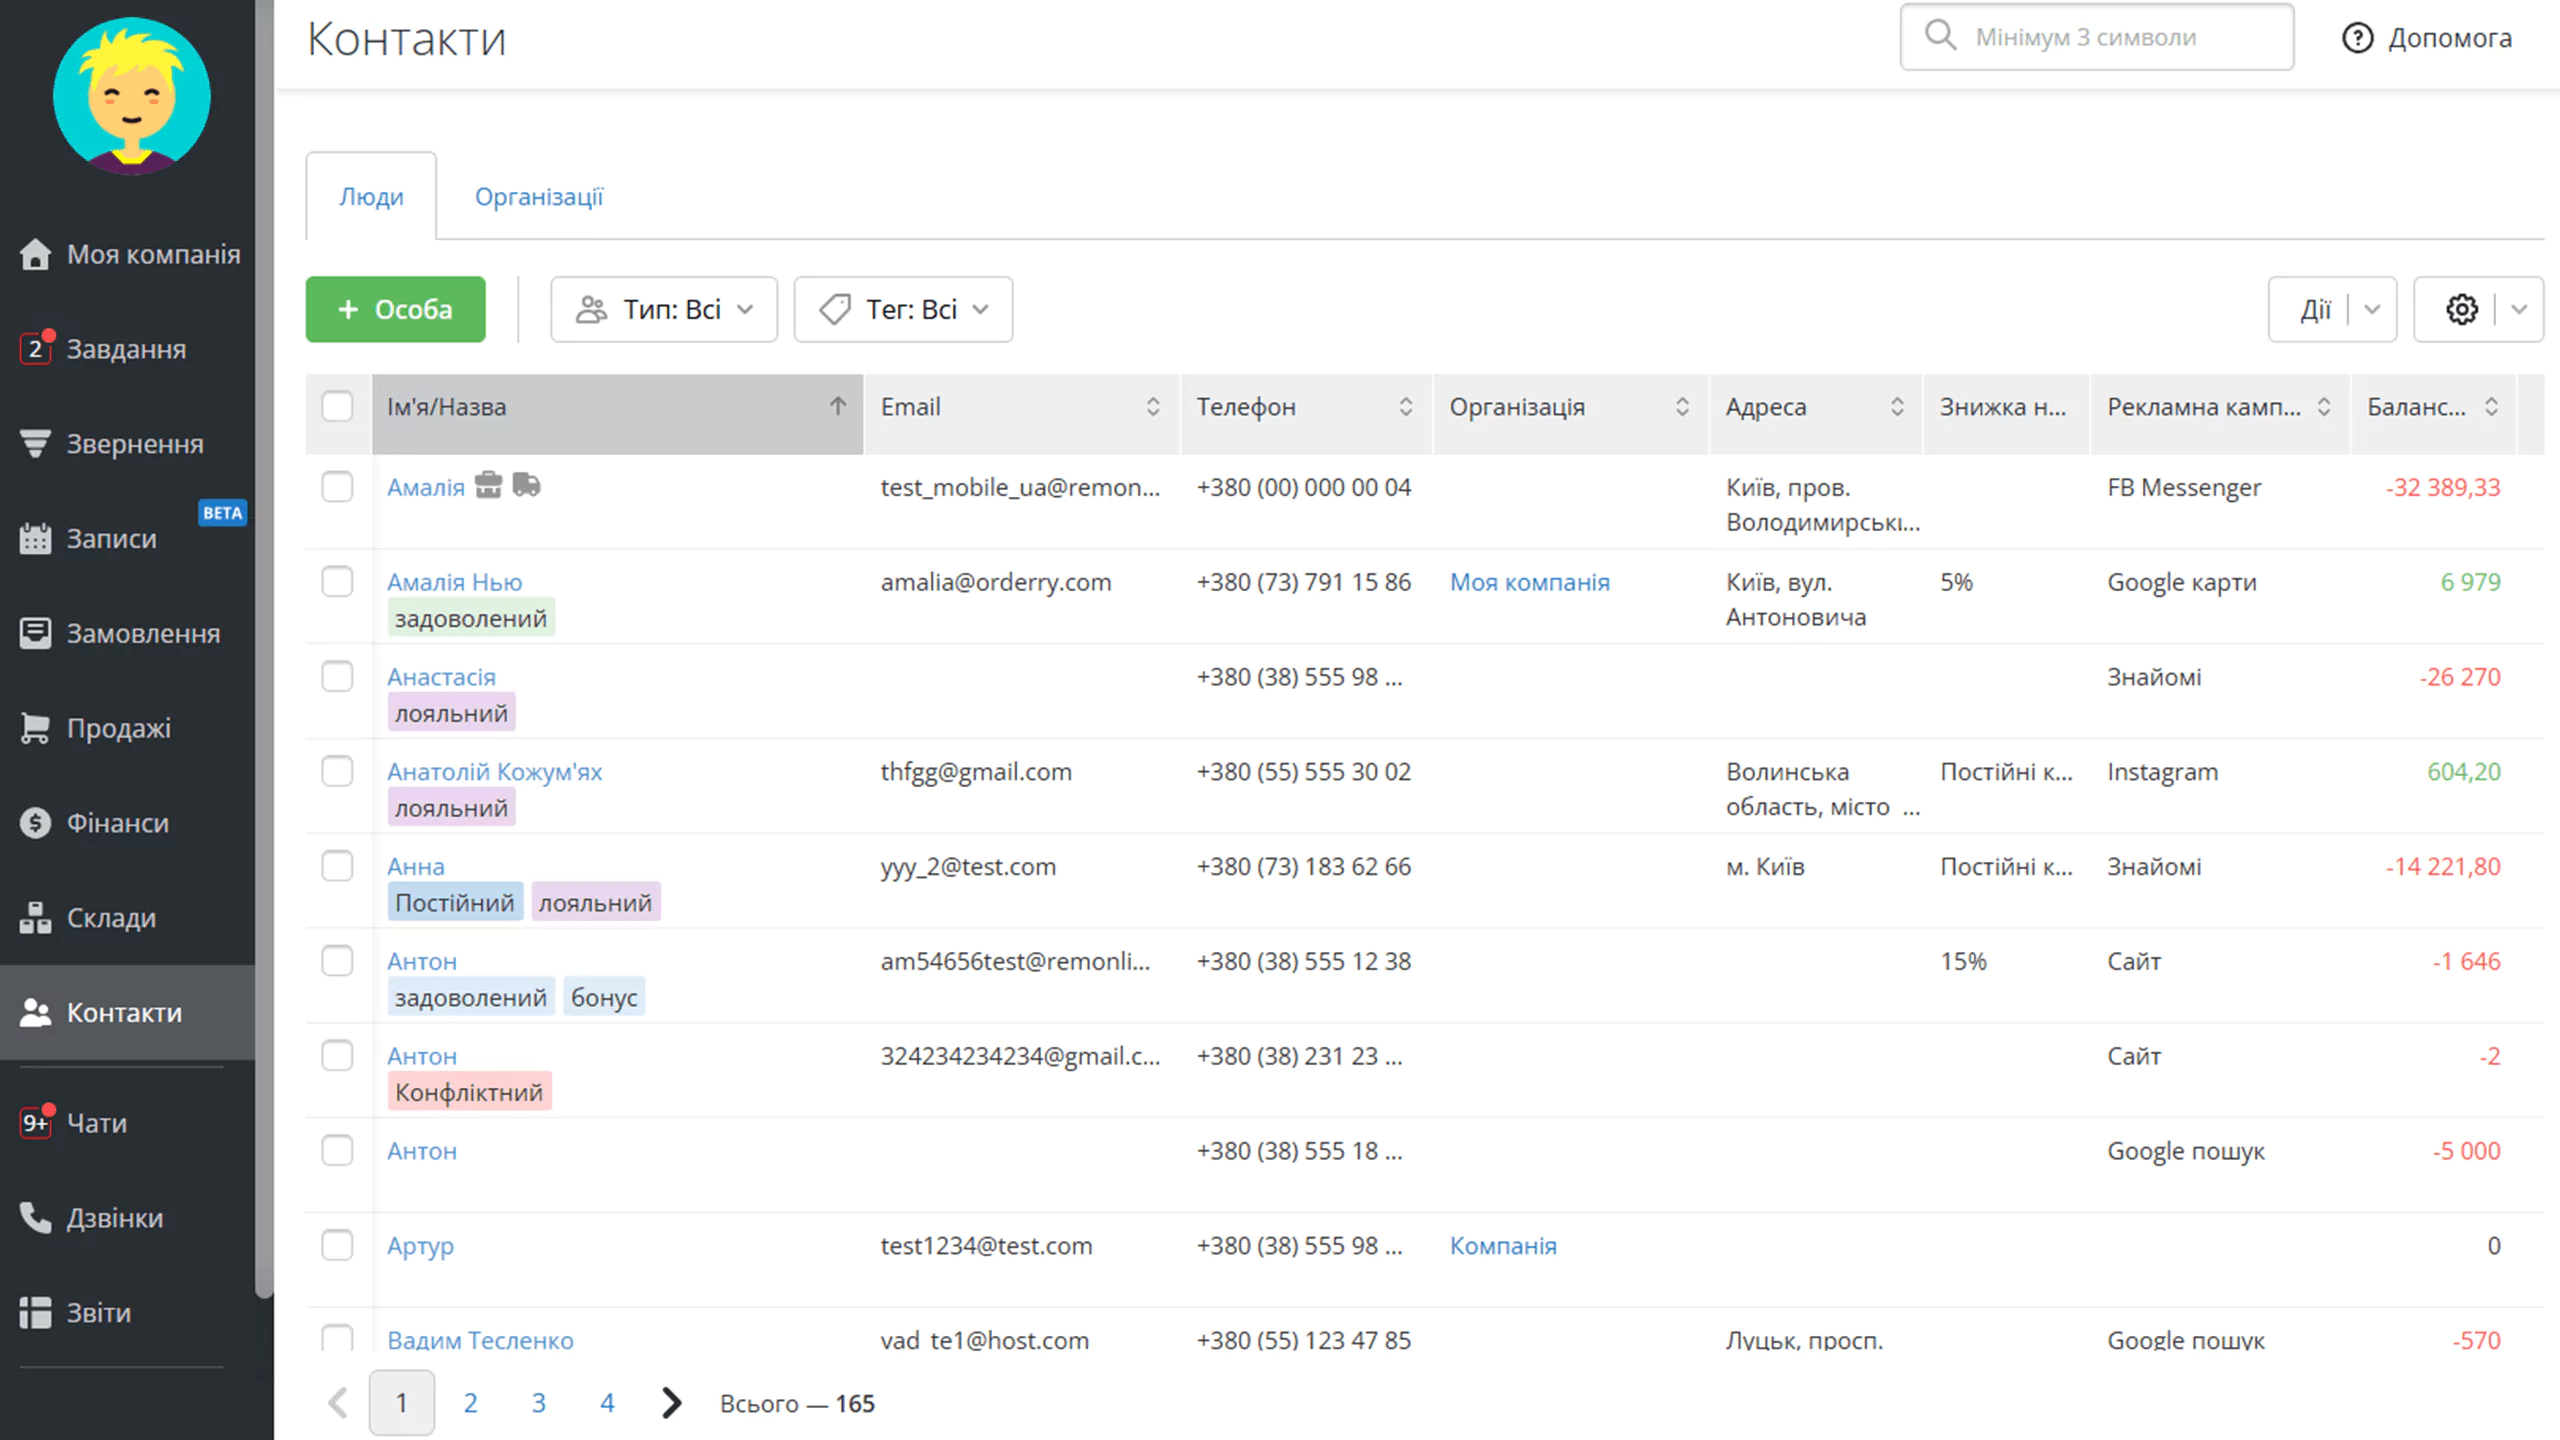
Task: Tick the checkbox for Анна
Action: (337, 866)
